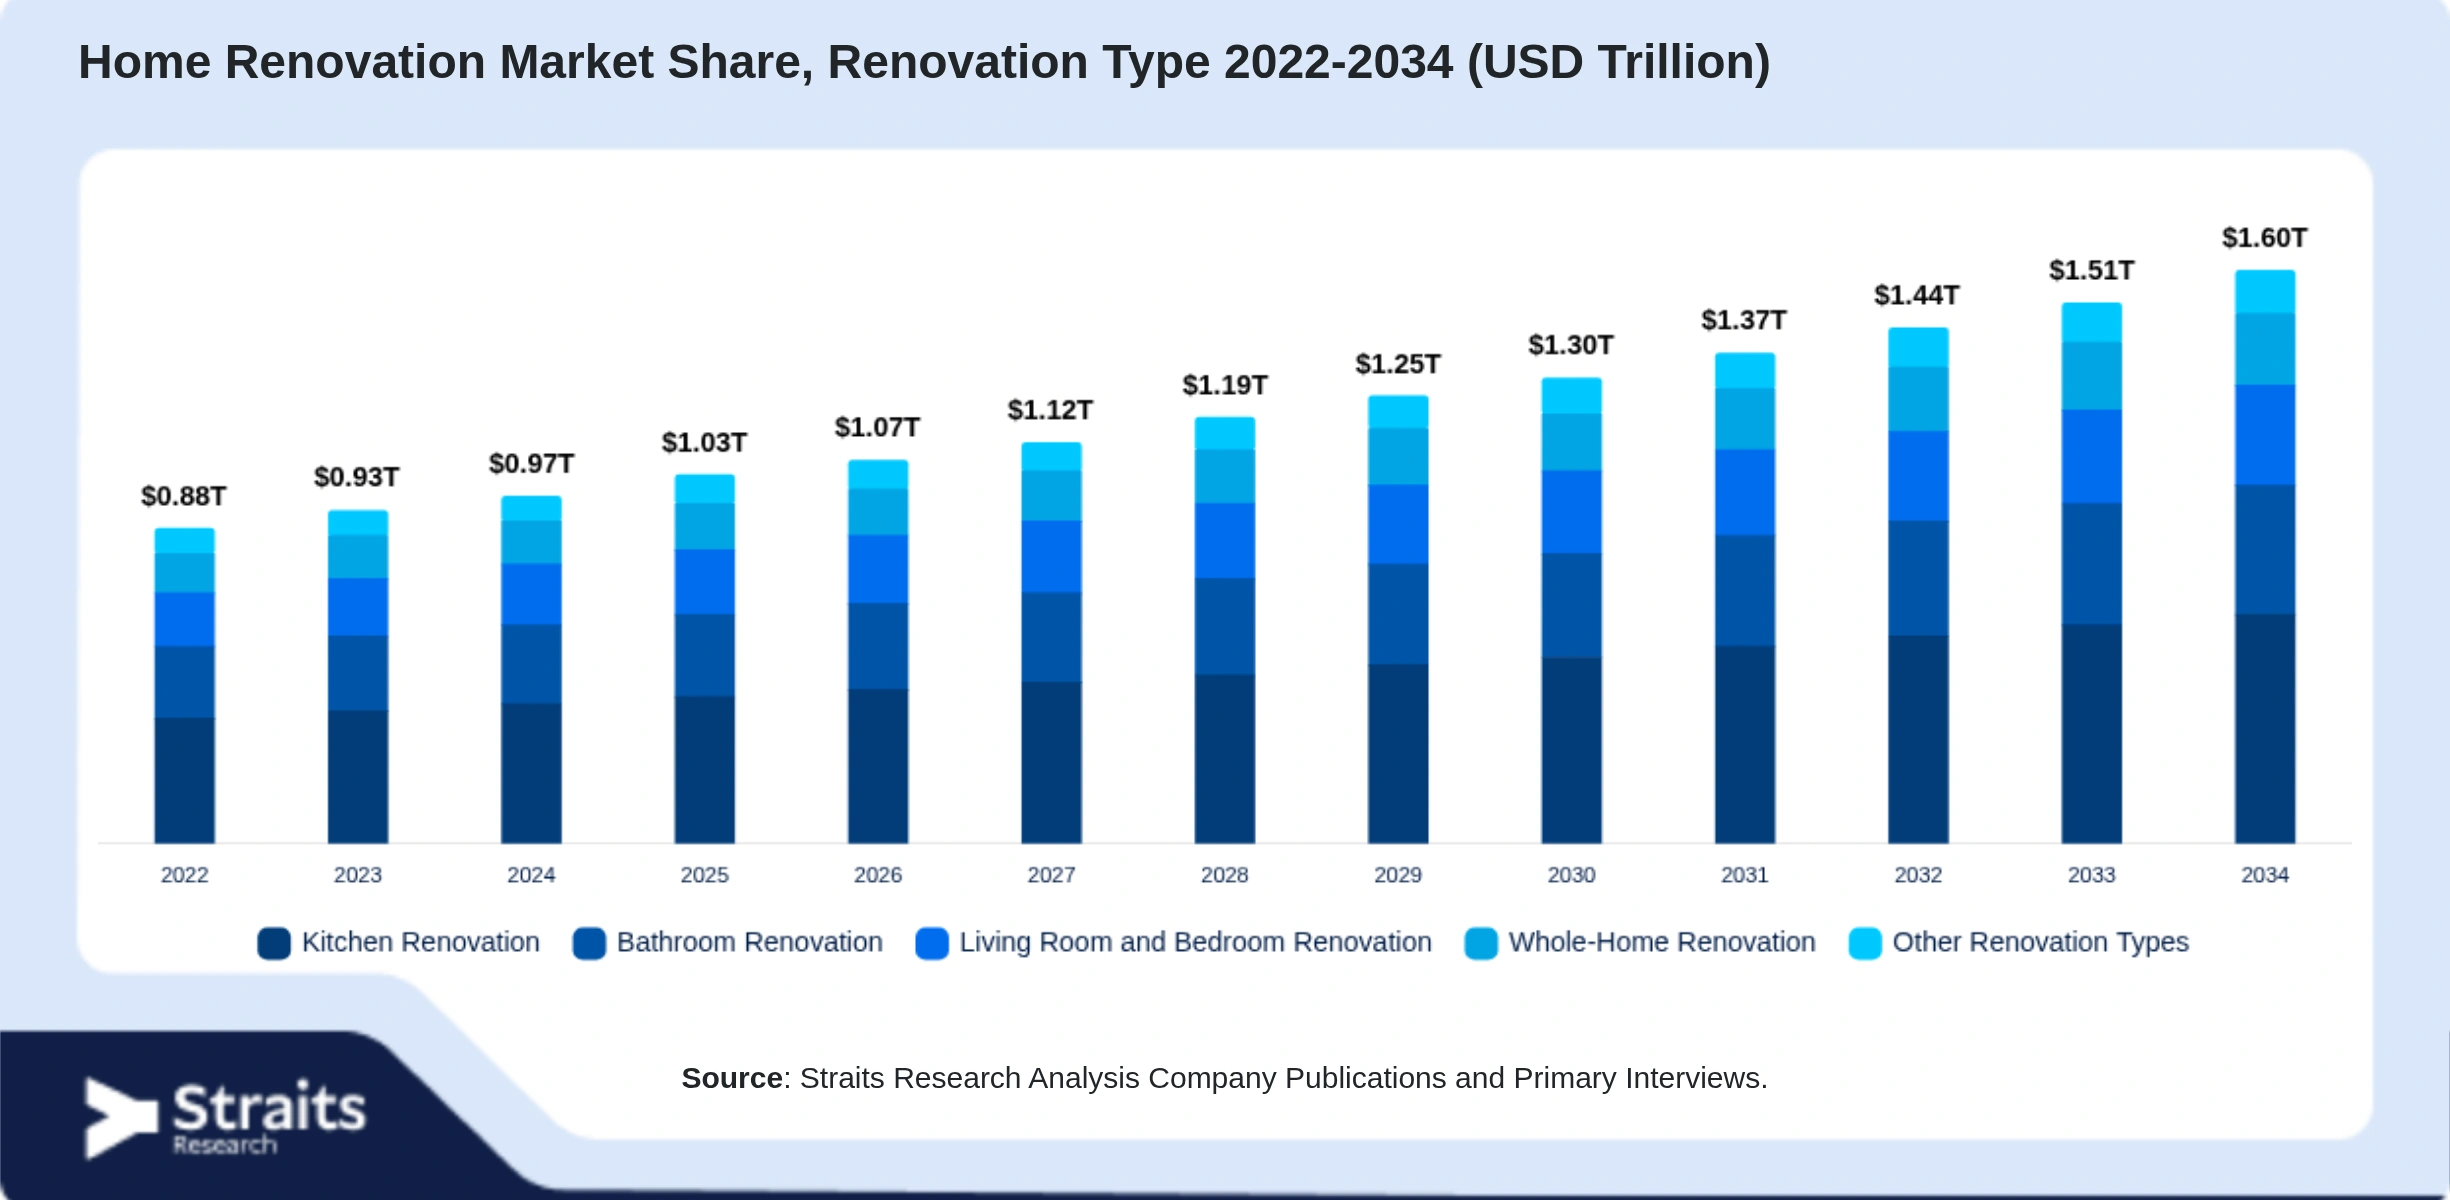Toggle the Whole-Home Renovation legend label

click(x=1662, y=942)
